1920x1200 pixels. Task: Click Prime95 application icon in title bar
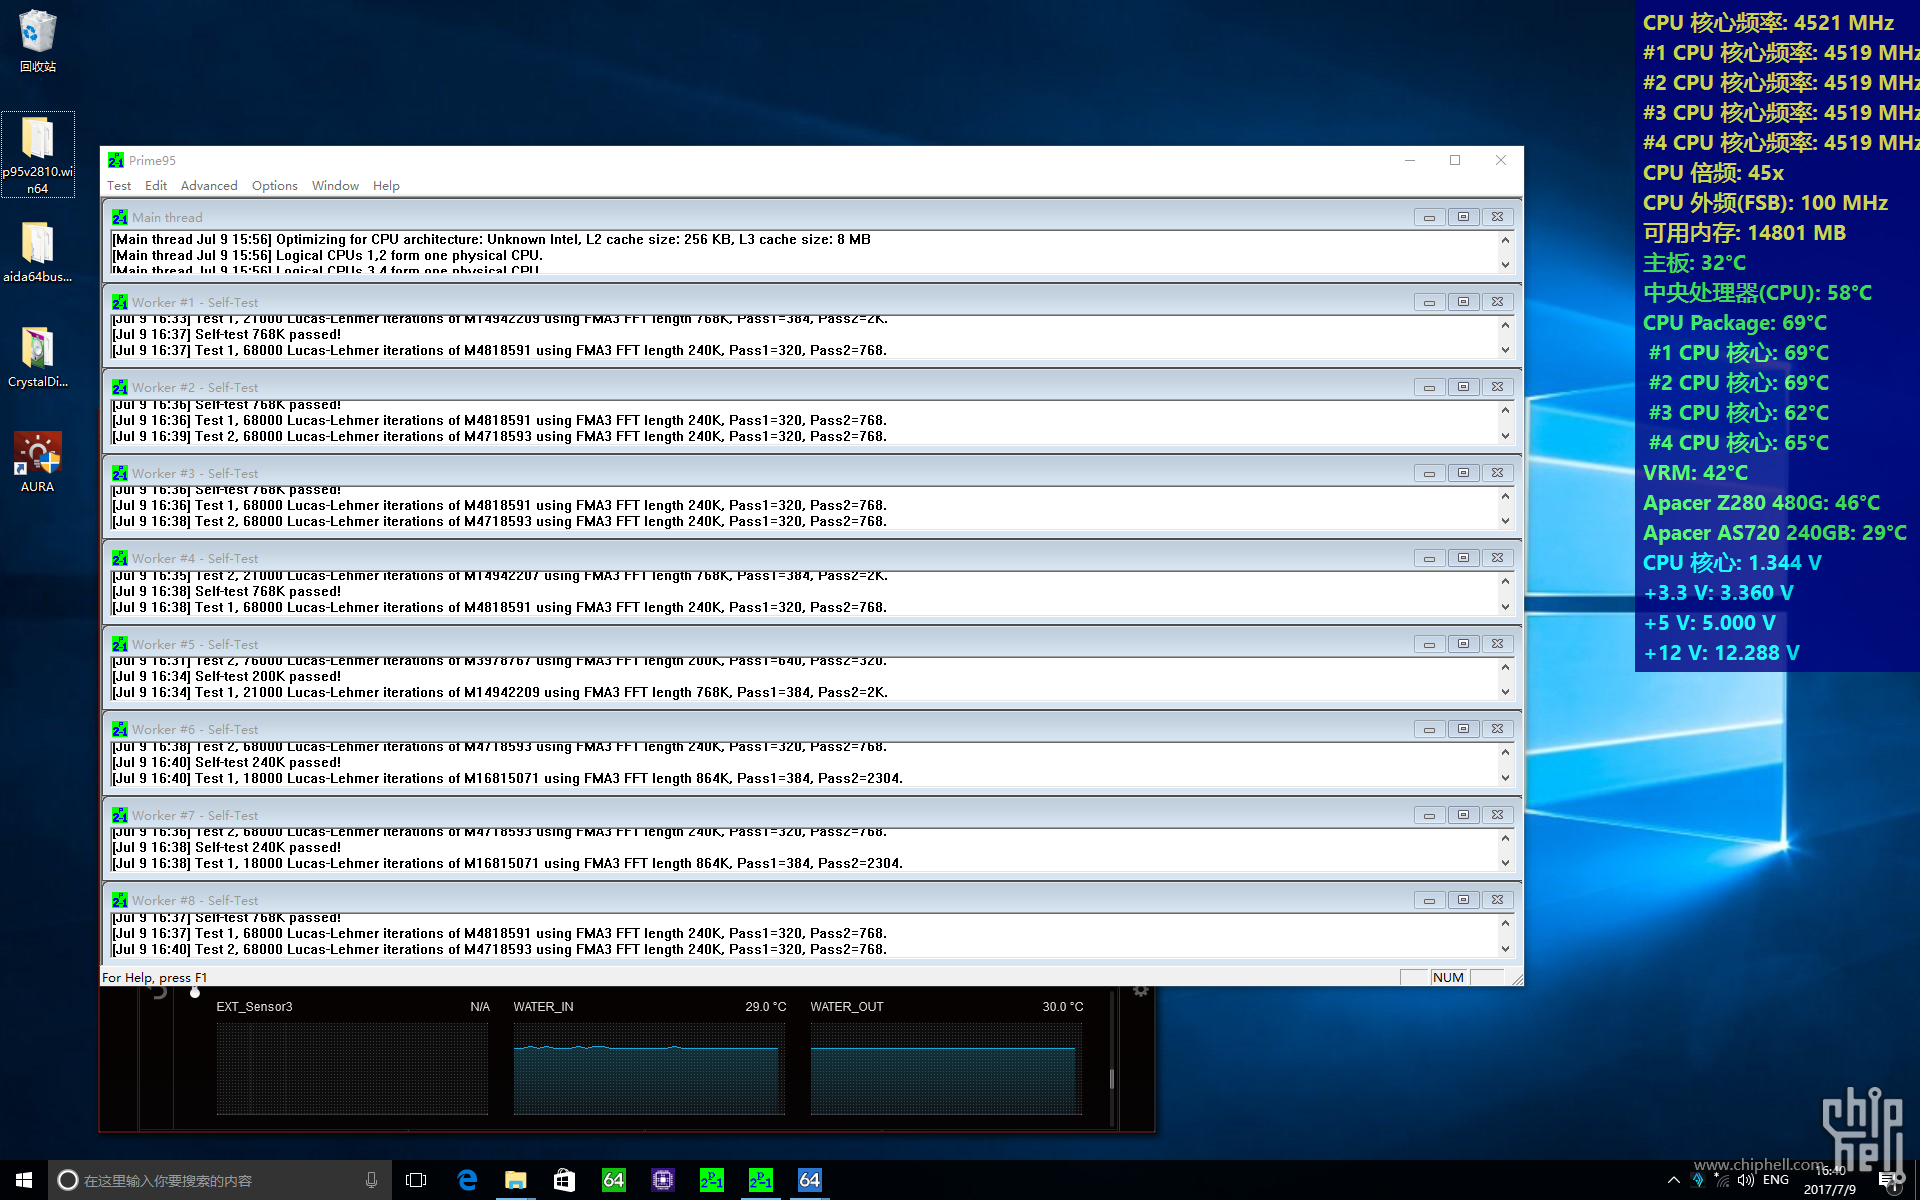pos(116,160)
